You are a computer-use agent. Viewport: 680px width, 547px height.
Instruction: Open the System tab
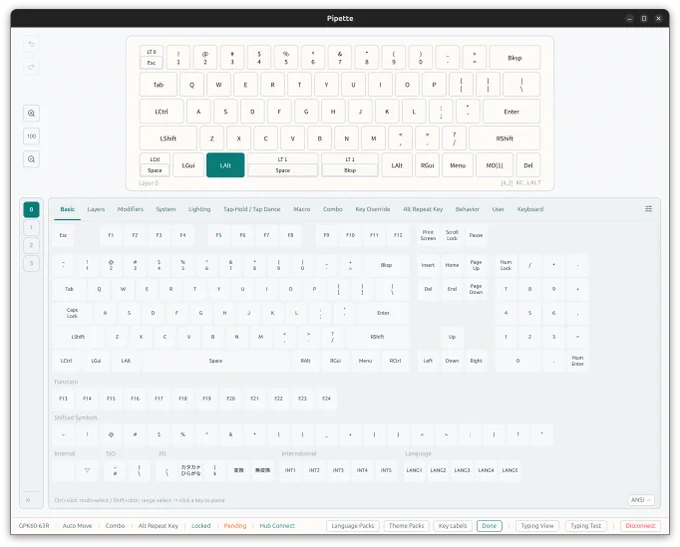tap(166, 209)
